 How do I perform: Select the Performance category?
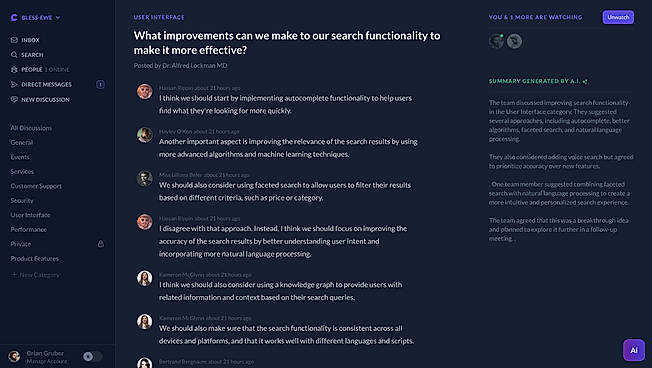tap(29, 230)
